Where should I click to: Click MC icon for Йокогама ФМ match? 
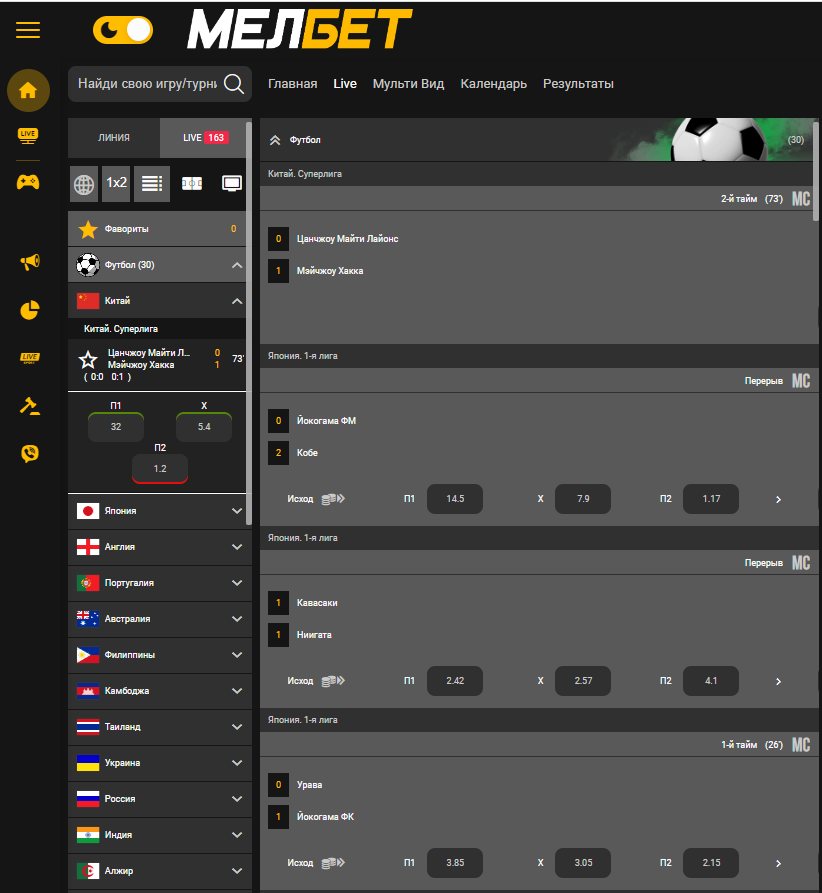tap(801, 380)
